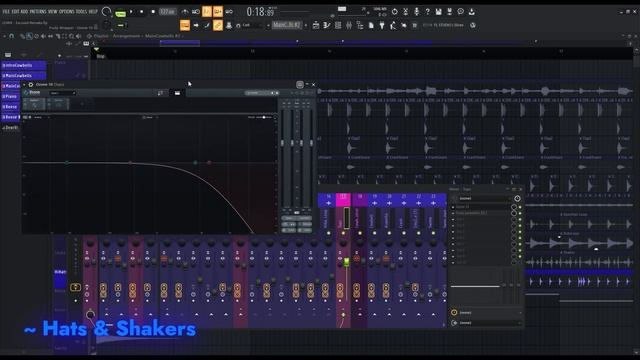Click the circular arrow icon beside scissors
Image resolution: width=640 pixels, height=360 pixels.
point(394,12)
